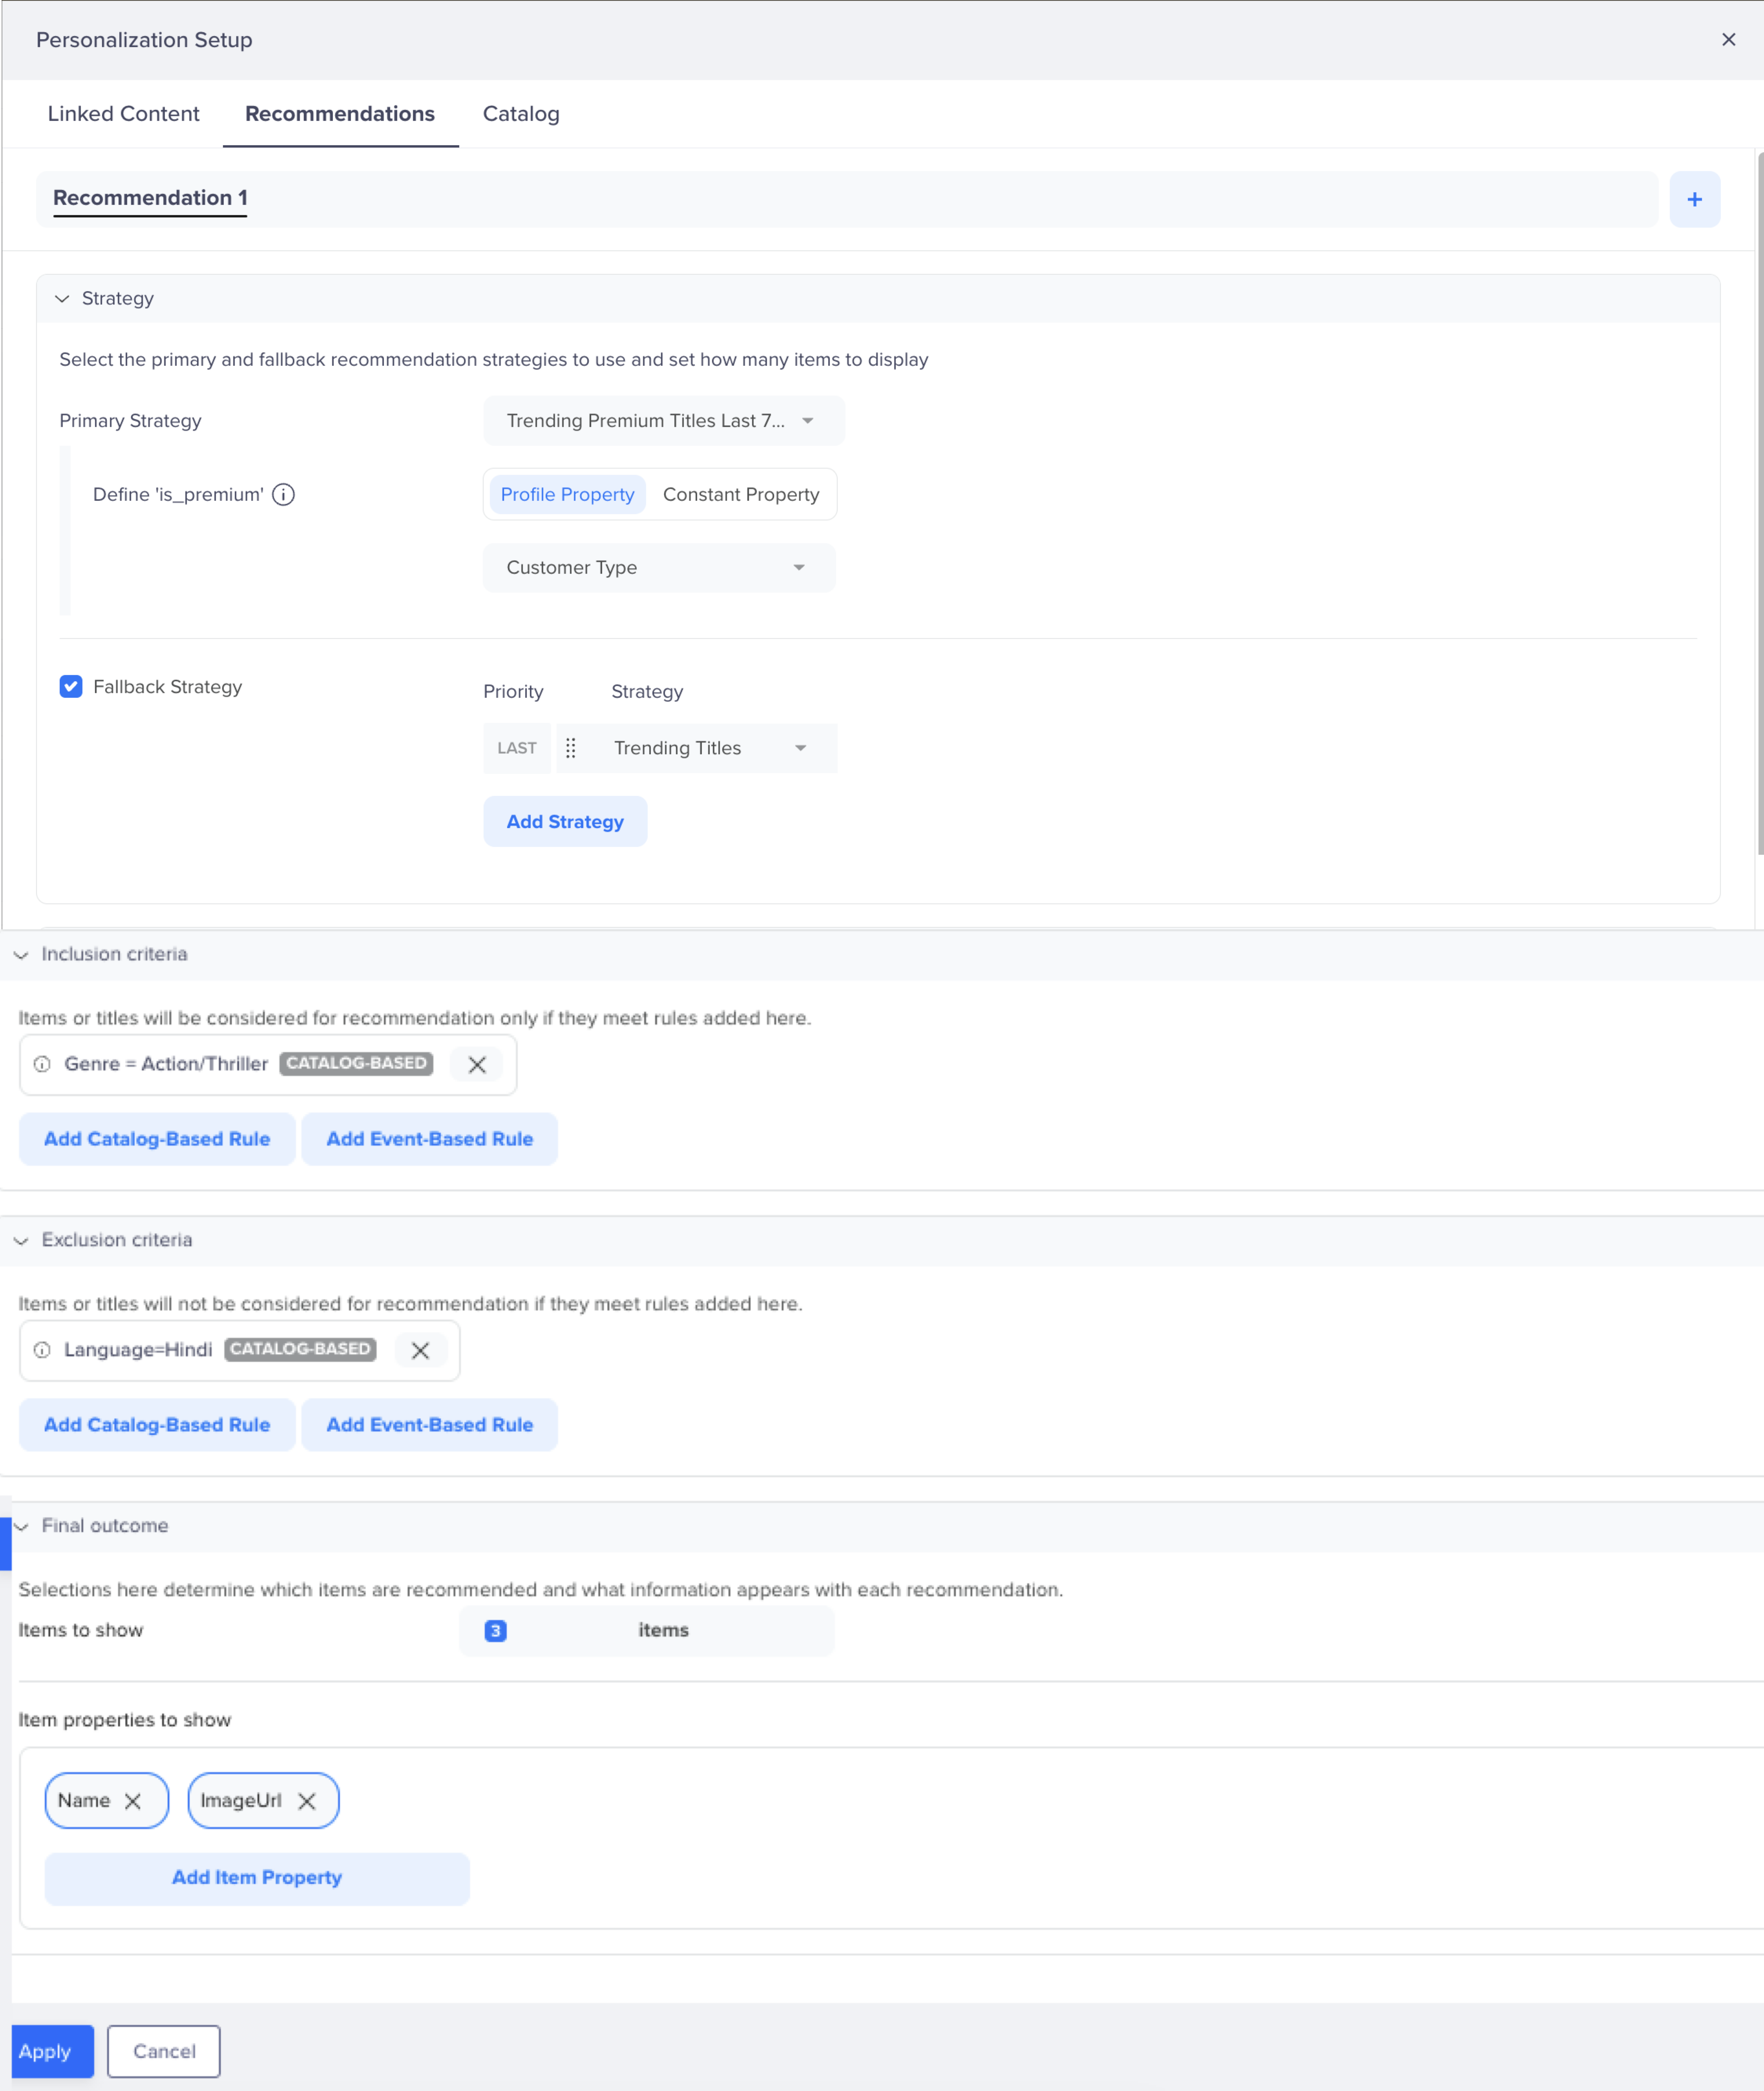Click the ImageUrl property chip

[264, 1801]
